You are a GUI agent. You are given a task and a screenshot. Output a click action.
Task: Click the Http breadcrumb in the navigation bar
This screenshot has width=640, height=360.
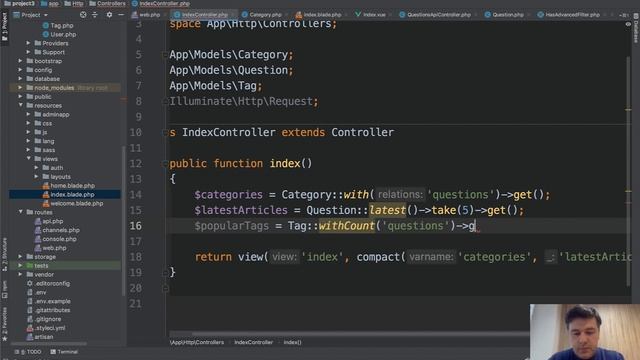tap(74, 4)
